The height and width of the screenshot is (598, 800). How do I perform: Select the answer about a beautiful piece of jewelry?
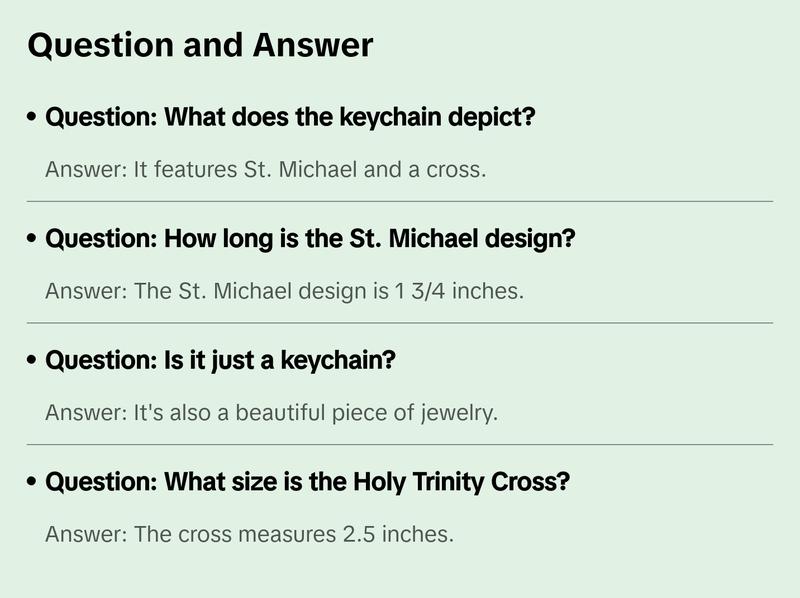271,412
